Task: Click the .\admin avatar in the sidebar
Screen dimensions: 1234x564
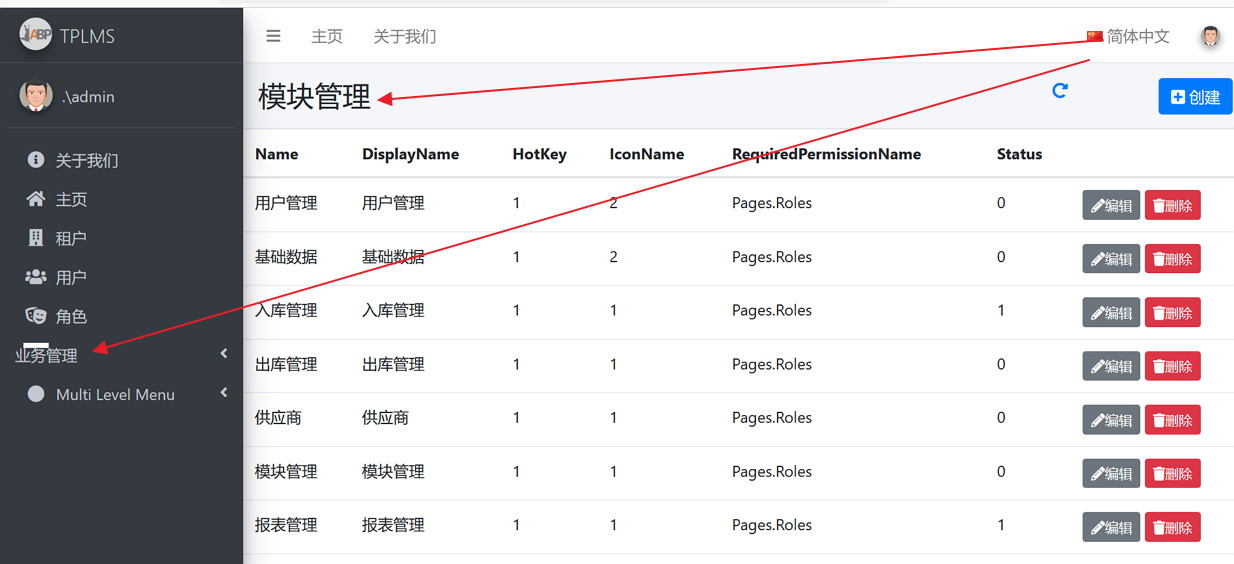Action: point(36,96)
